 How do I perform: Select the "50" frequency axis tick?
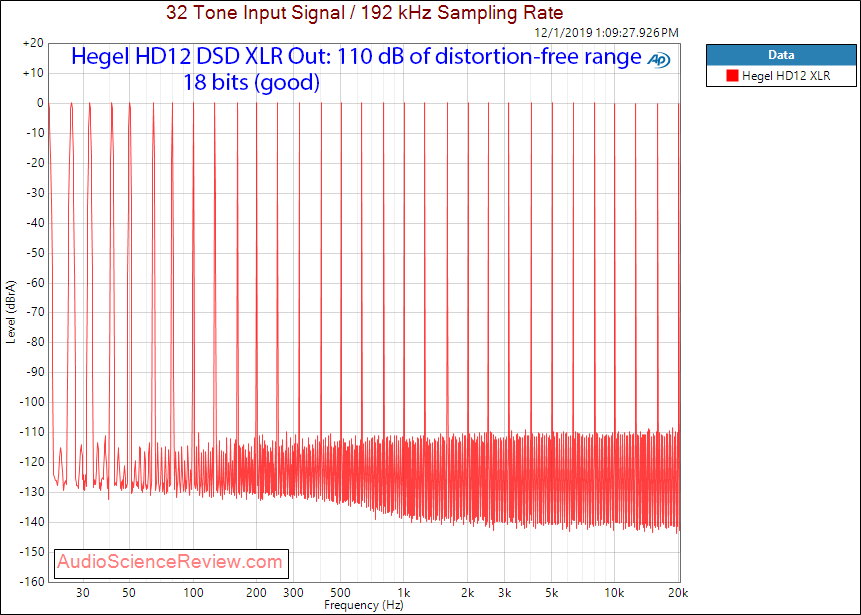coord(129,593)
